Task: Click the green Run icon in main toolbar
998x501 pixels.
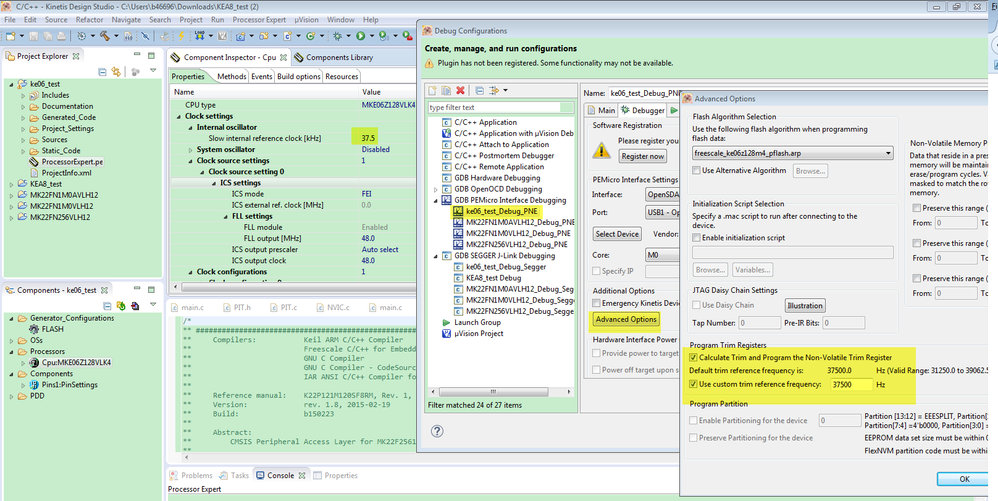Action: point(361,36)
